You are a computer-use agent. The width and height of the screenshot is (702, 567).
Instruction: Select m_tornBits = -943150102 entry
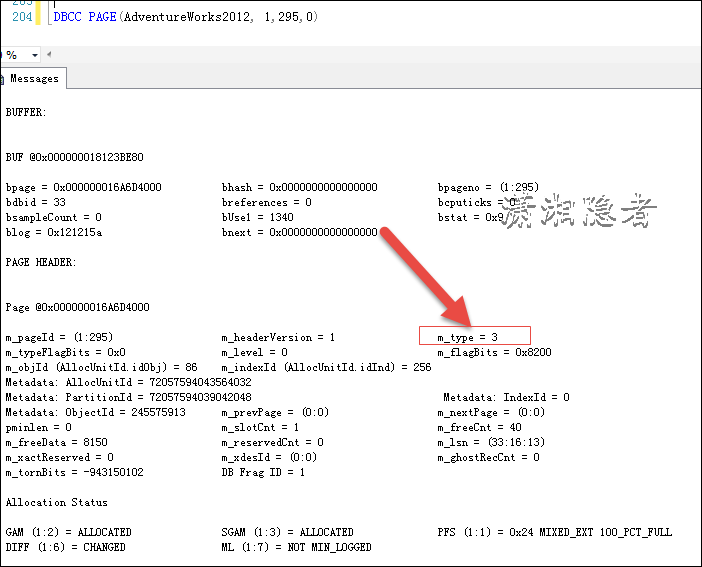point(74,472)
